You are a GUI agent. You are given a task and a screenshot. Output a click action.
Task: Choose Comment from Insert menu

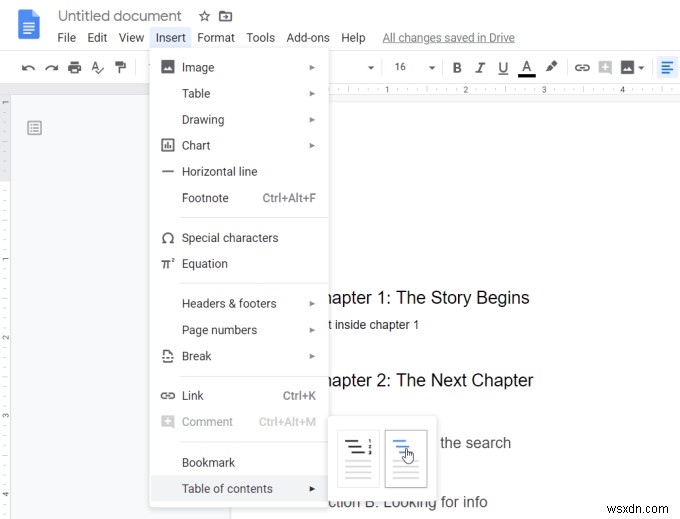[239, 421]
